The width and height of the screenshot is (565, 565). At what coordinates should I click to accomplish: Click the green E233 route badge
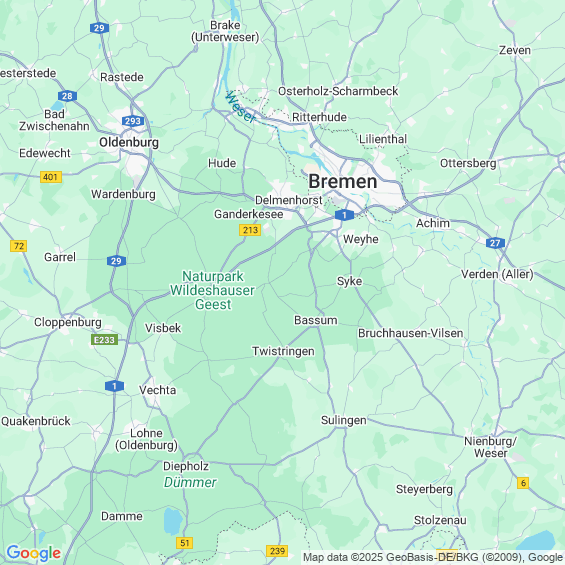104,340
